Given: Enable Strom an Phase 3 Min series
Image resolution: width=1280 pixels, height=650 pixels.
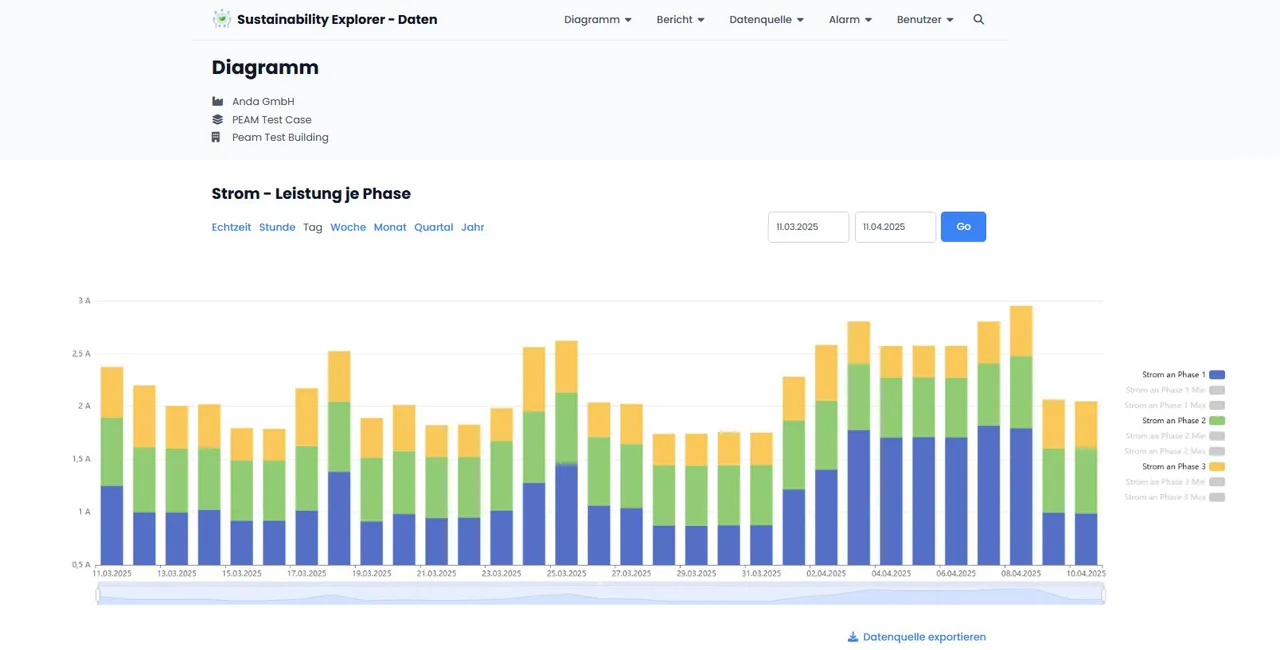Looking at the screenshot, I should [x=1165, y=482].
